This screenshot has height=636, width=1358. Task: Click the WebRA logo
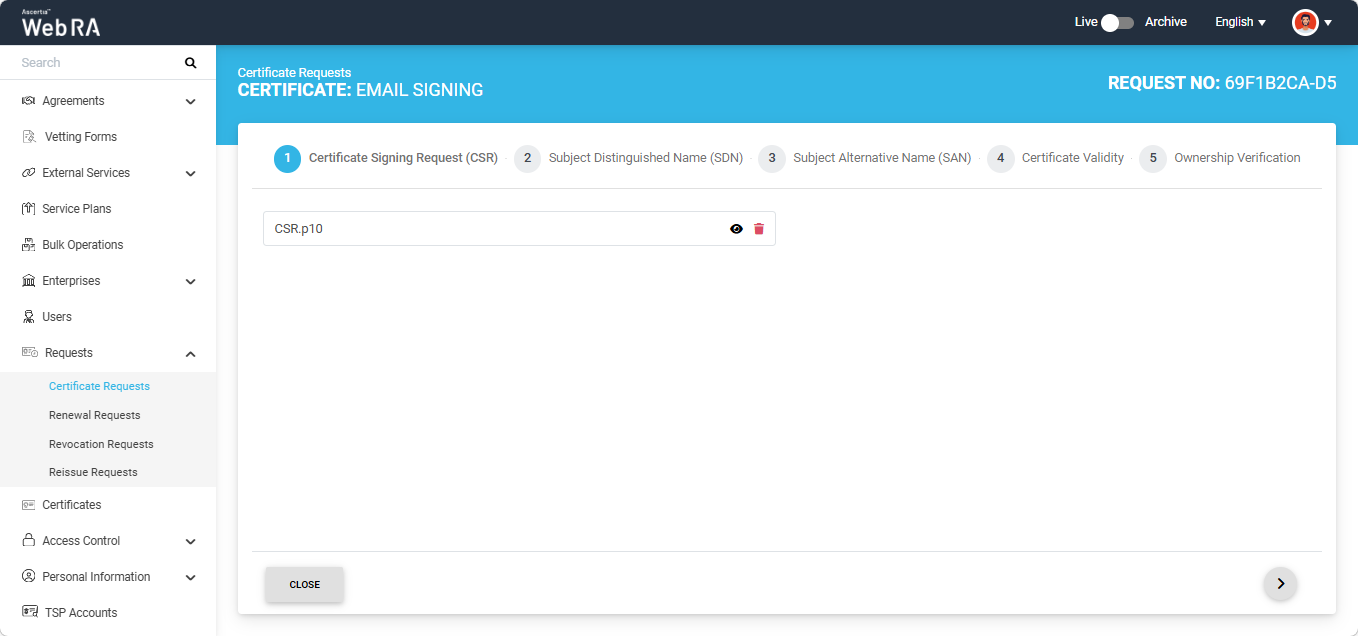[61, 23]
